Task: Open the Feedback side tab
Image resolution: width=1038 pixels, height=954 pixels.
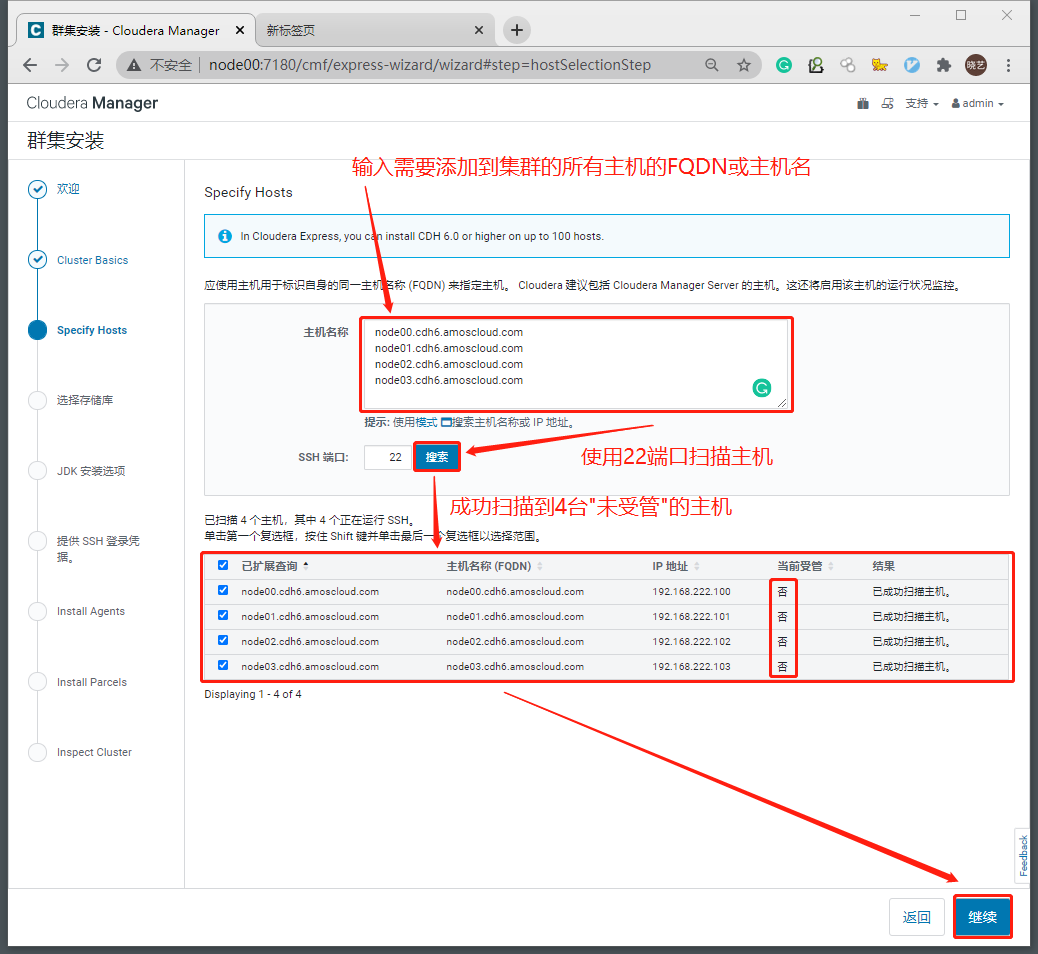Action: pos(1023,855)
